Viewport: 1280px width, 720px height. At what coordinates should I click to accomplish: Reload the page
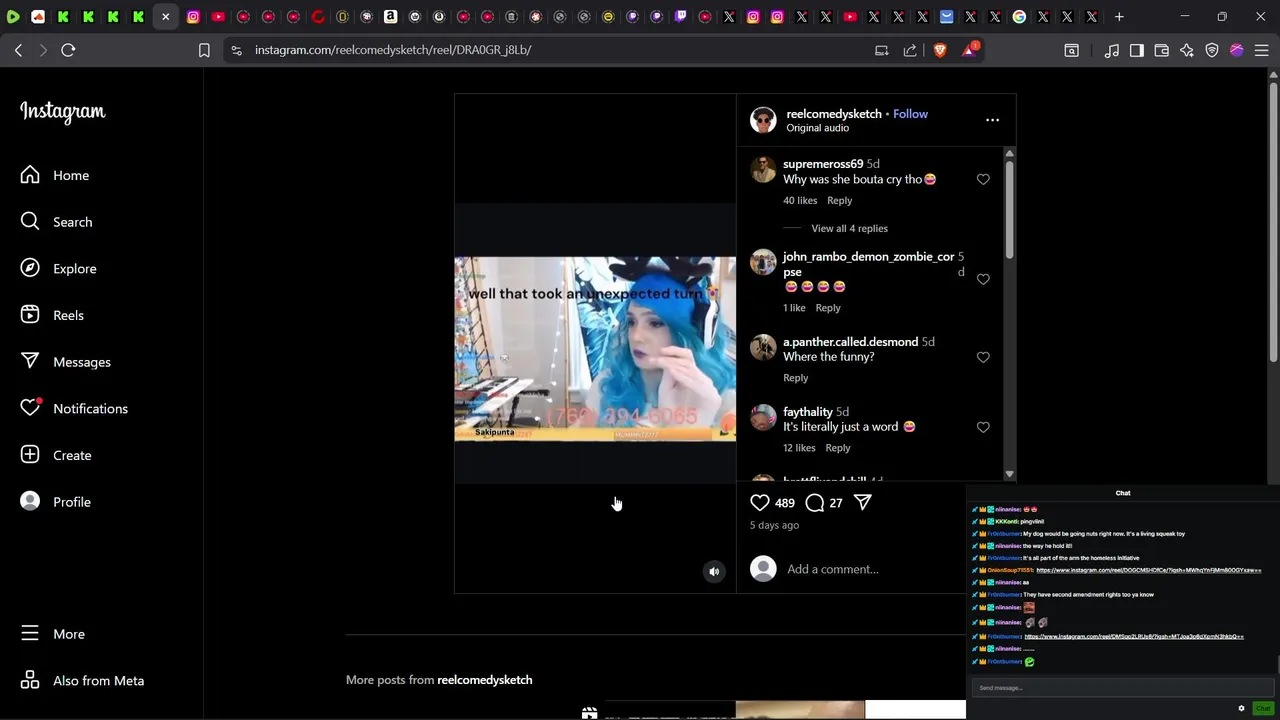tap(68, 50)
